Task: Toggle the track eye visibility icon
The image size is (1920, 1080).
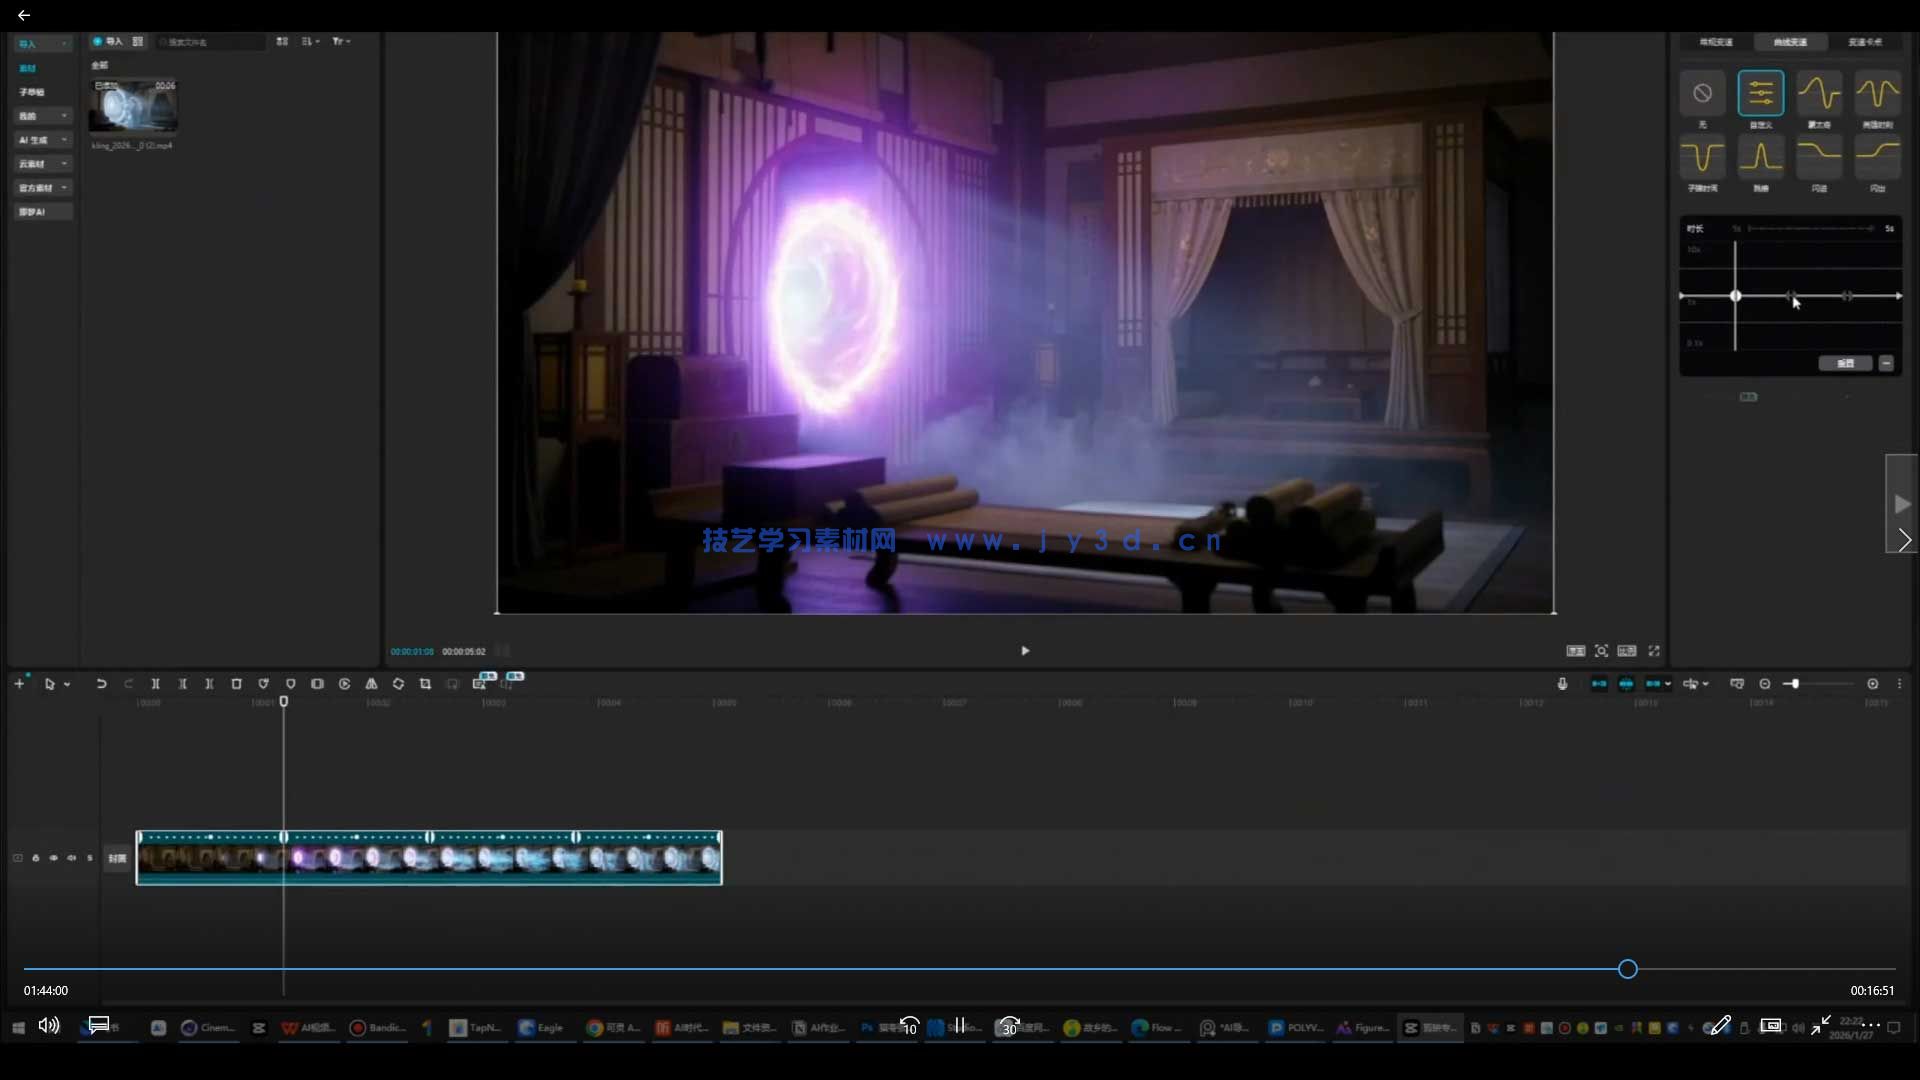Action: point(54,858)
